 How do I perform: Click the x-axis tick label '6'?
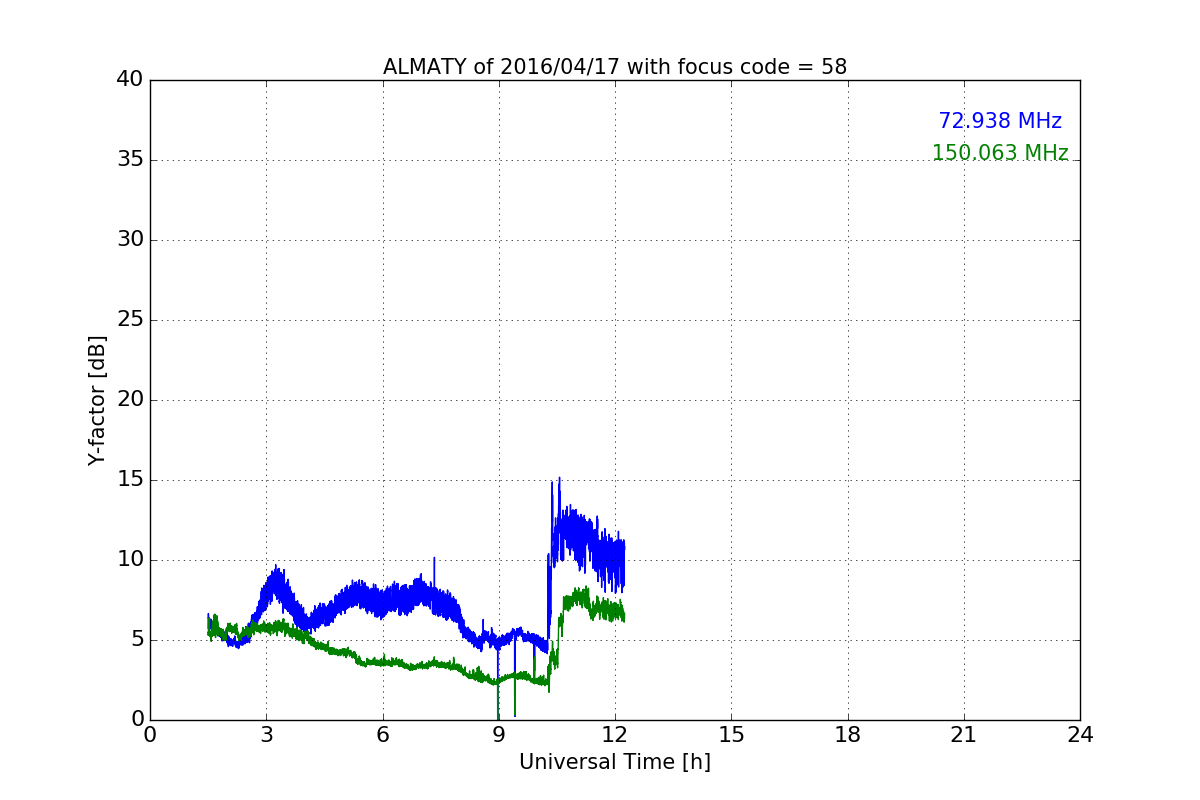pos(383,735)
